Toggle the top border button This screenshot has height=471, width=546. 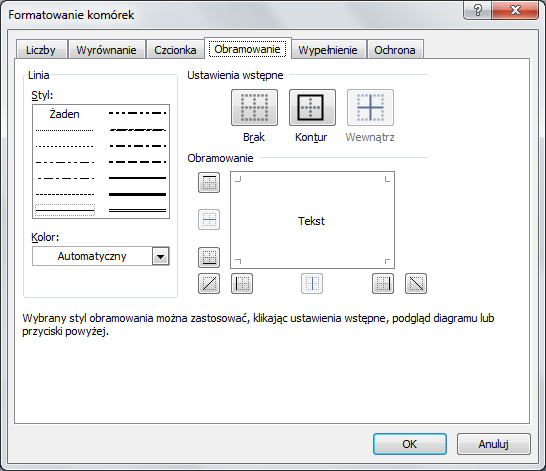[209, 182]
